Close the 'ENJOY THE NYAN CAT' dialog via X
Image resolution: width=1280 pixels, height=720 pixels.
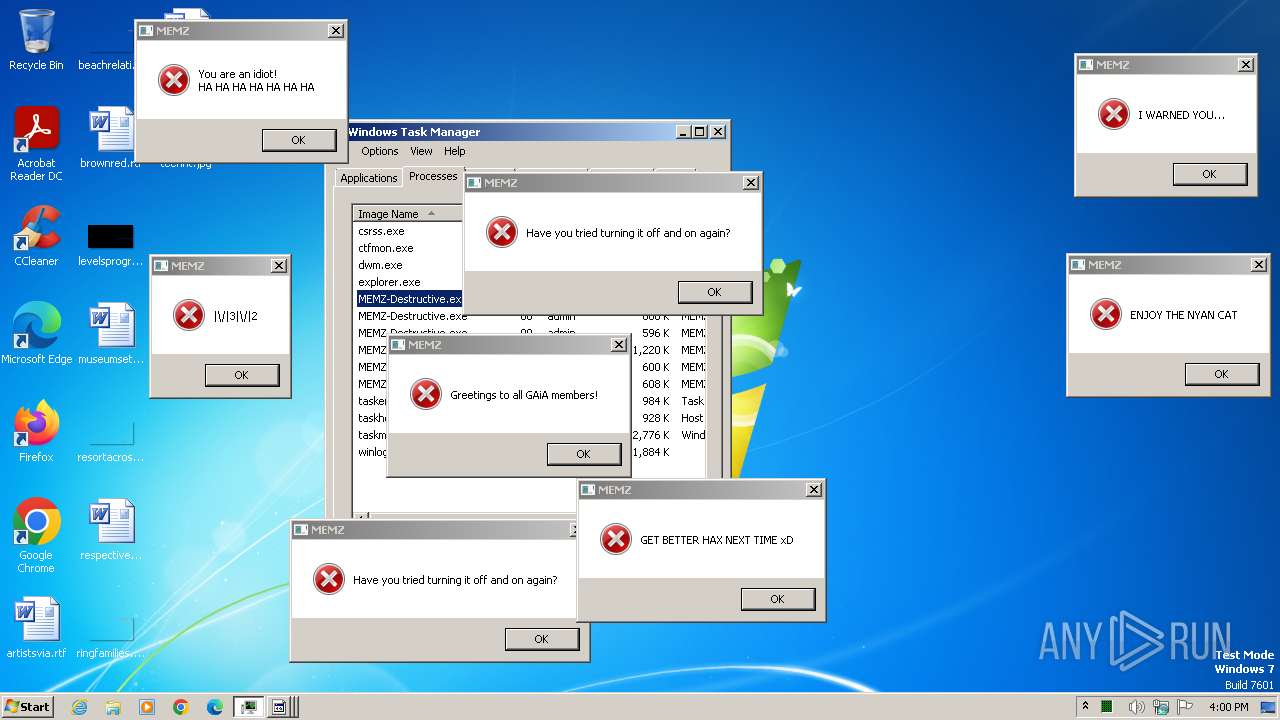click(x=1258, y=265)
